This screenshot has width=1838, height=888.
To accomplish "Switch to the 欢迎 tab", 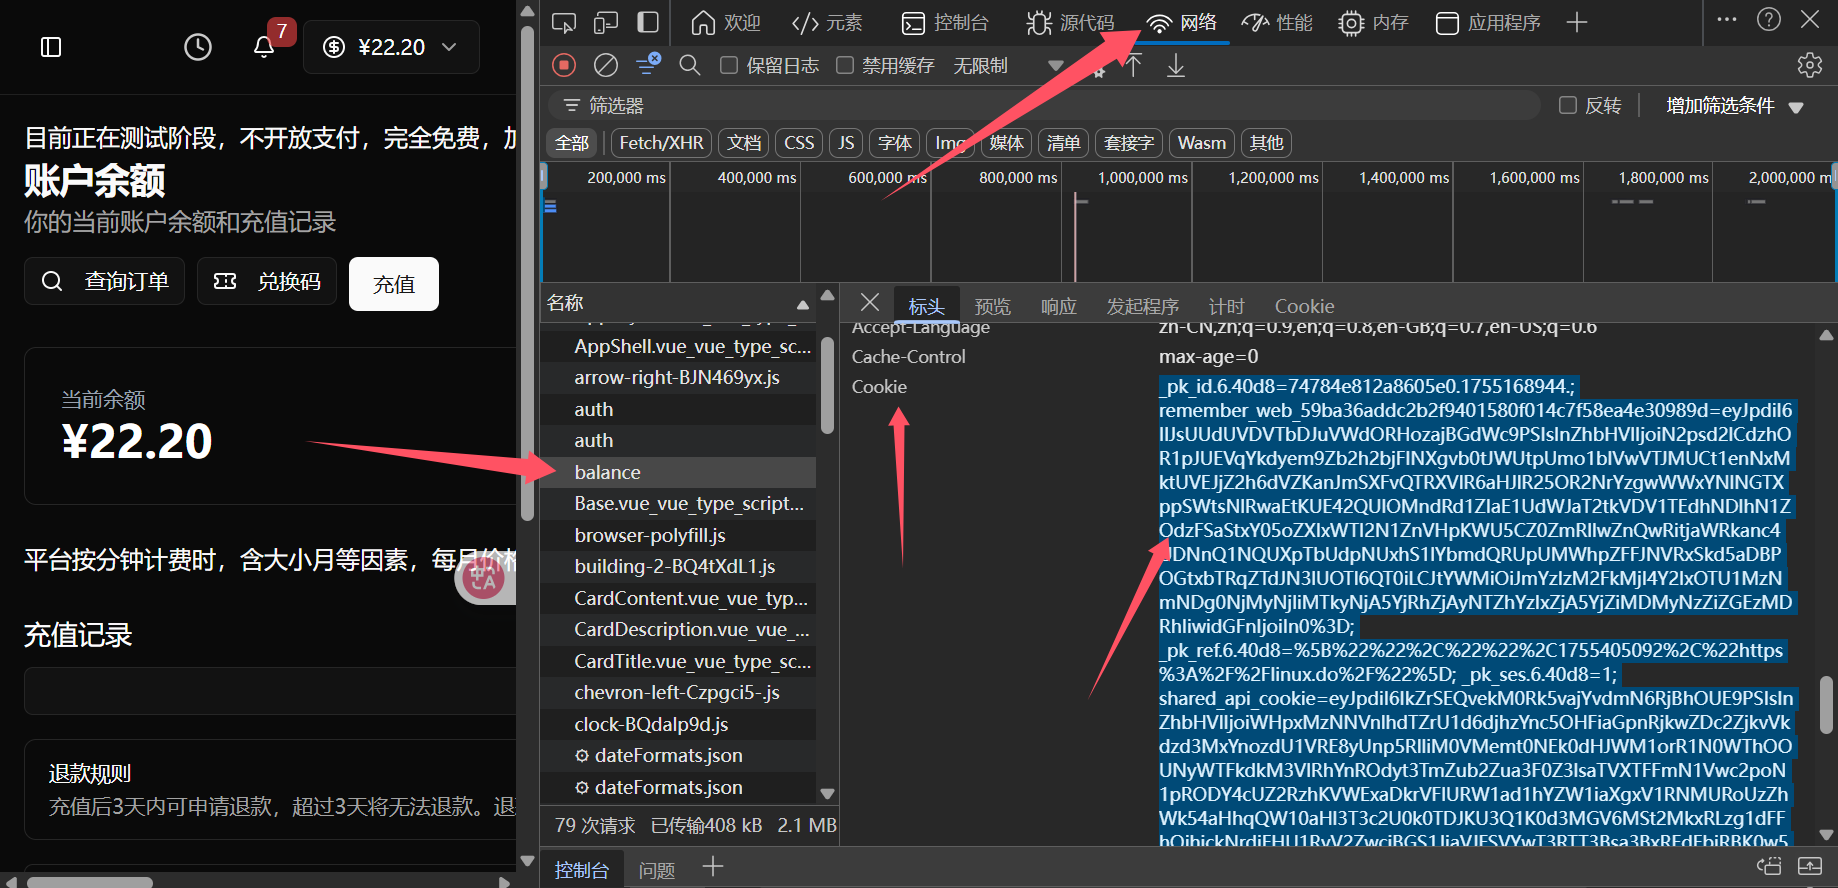I will click(726, 22).
